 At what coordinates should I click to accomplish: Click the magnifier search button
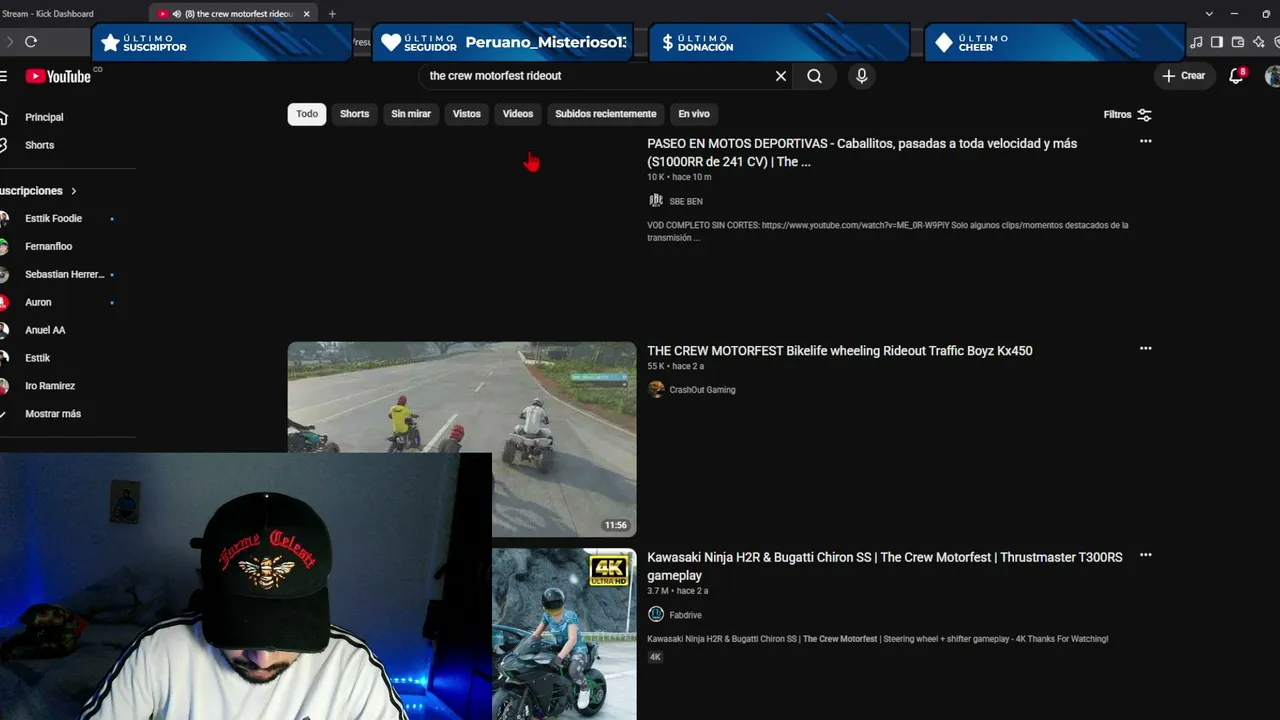point(815,76)
